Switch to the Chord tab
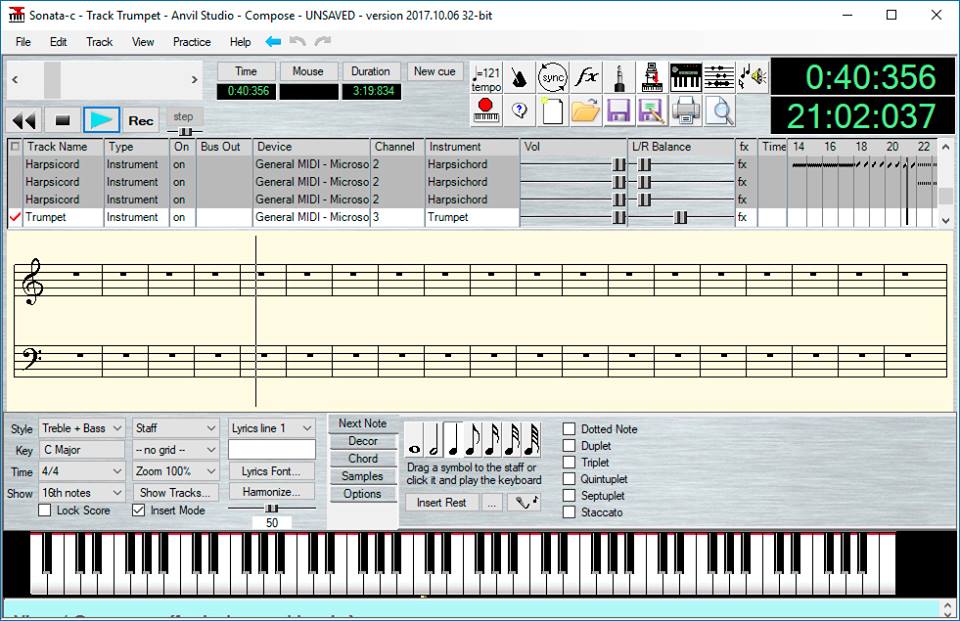 (x=363, y=456)
